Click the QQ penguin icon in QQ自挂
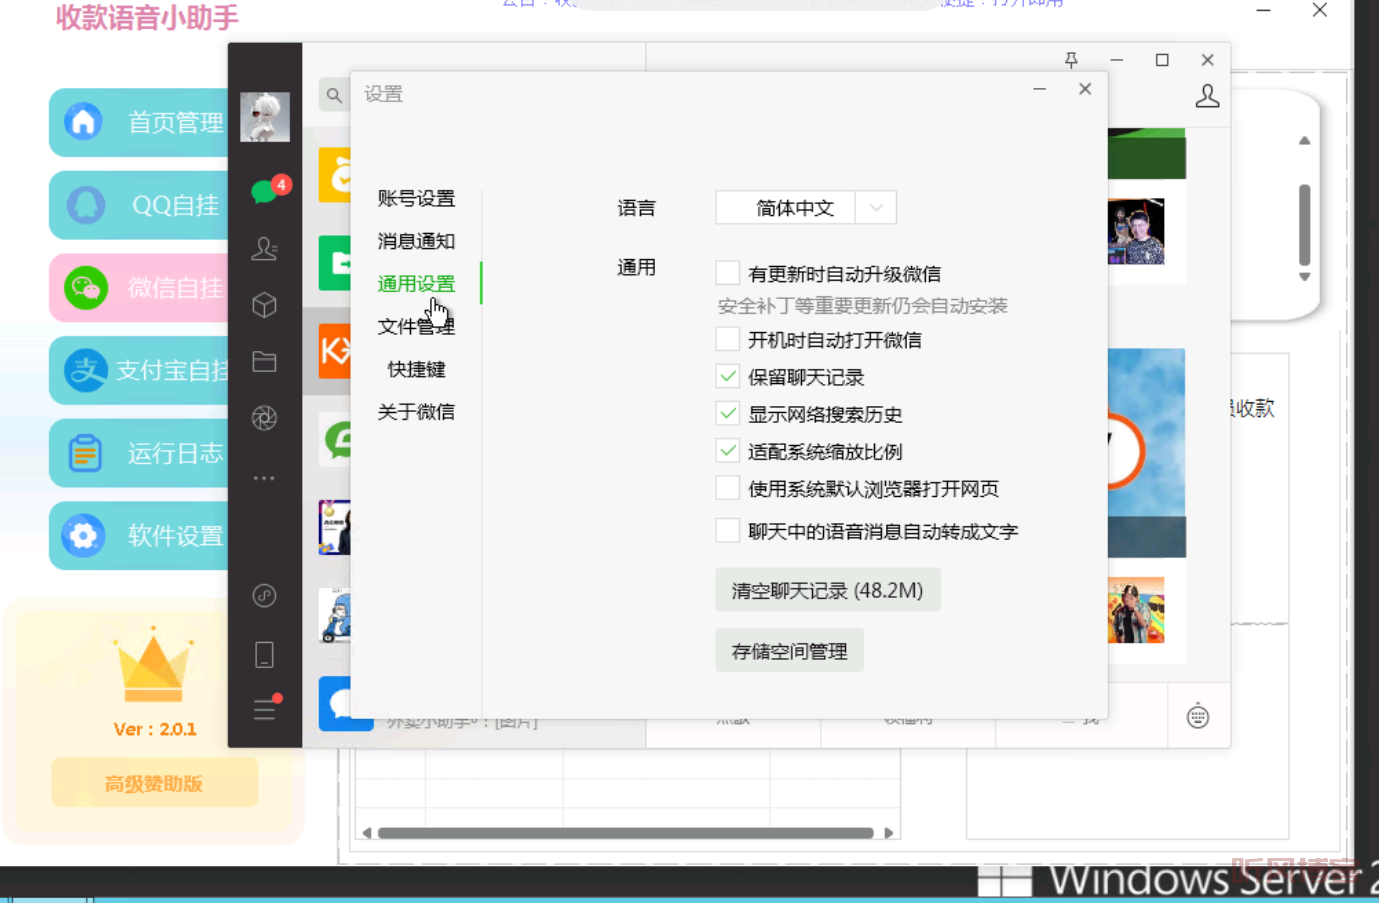The width and height of the screenshot is (1379, 903). (85, 205)
